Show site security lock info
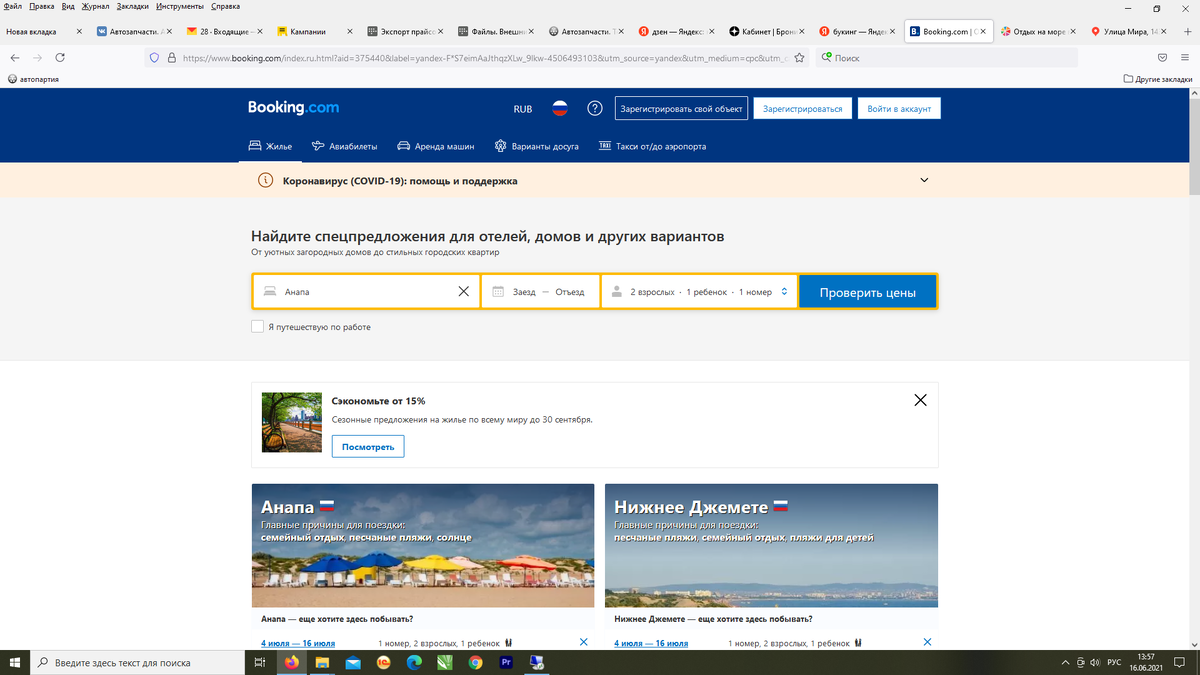This screenshot has width=1200, height=675. point(171,58)
